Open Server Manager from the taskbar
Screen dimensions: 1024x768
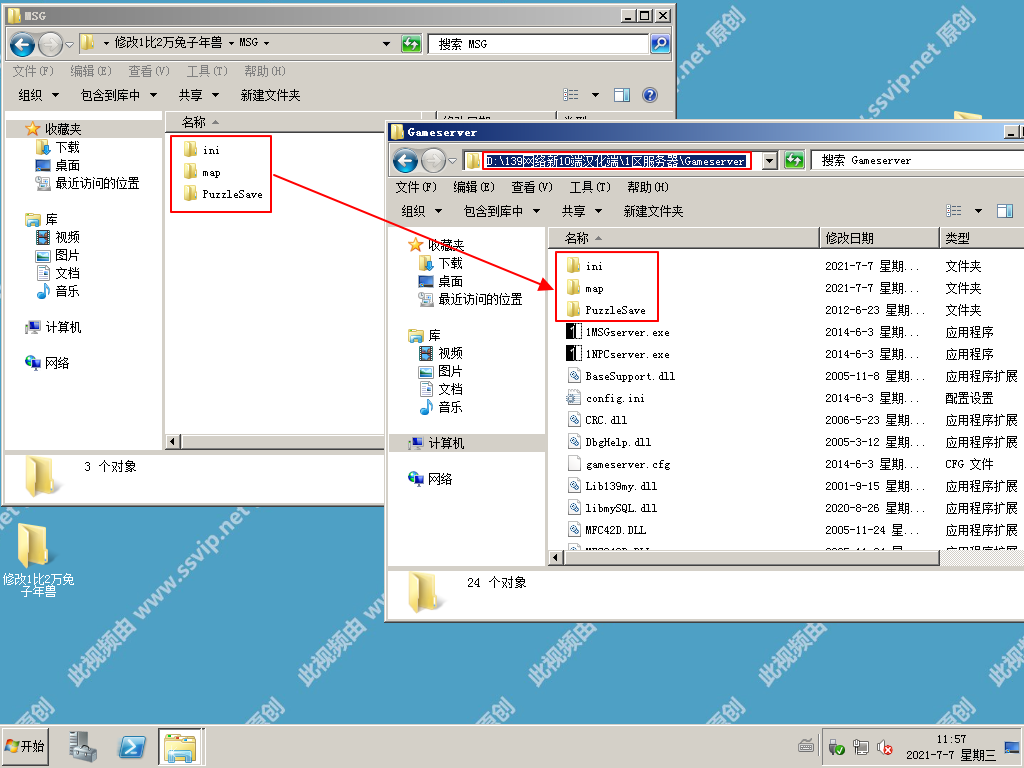[83, 746]
